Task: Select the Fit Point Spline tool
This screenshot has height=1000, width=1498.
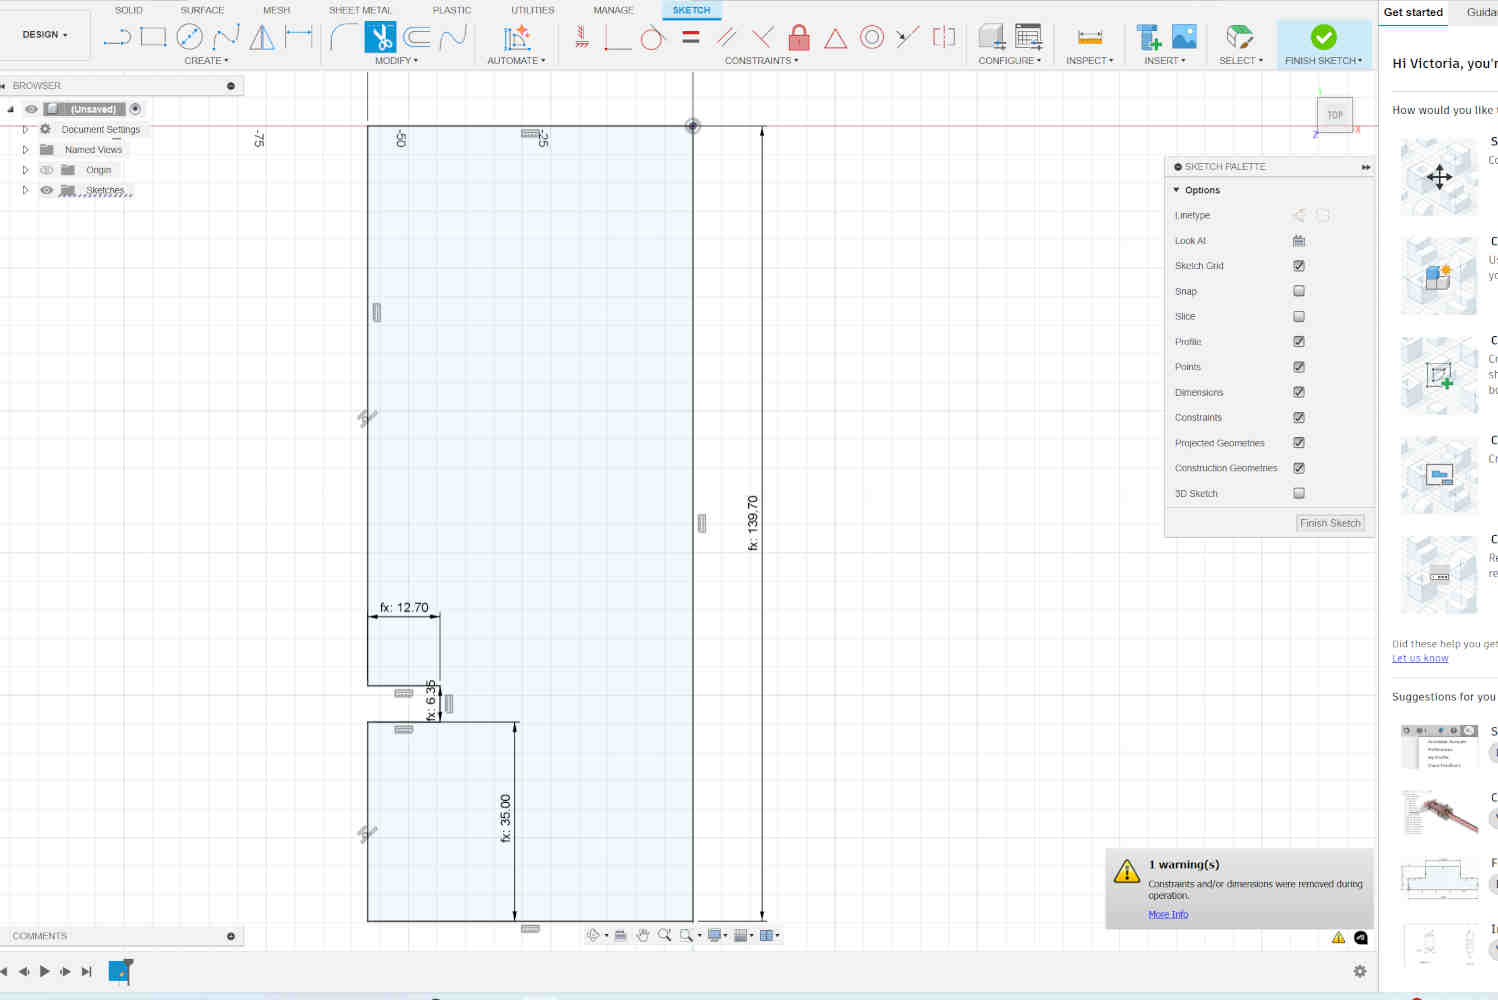Action: [x=226, y=38]
